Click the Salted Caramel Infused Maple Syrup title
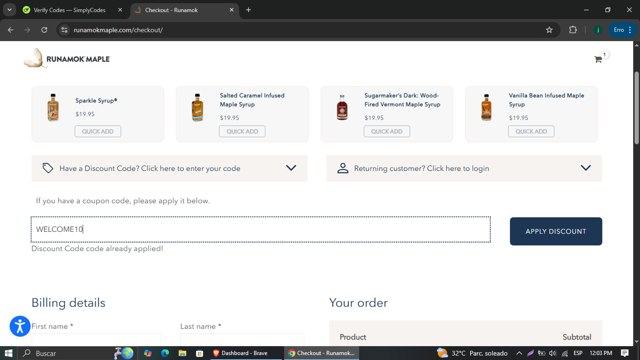Image resolution: width=640 pixels, height=360 pixels. 252,100
